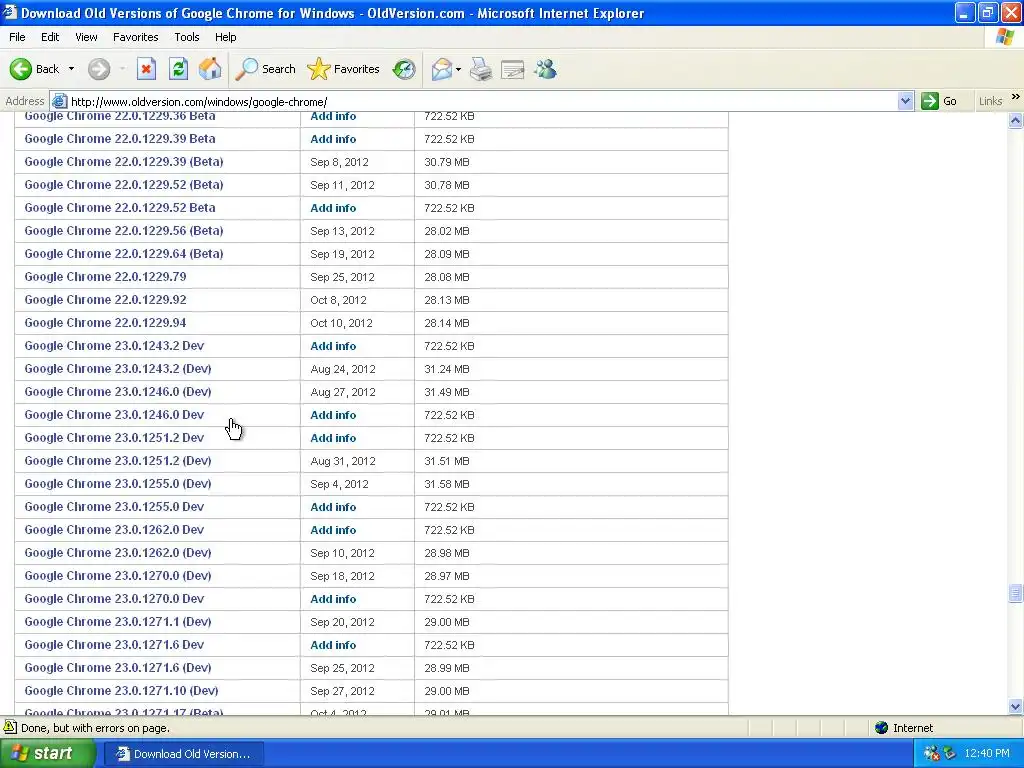Viewport: 1024px width, 768px height.
Task: Click the tray icon next to the clock
Action: tap(949, 754)
